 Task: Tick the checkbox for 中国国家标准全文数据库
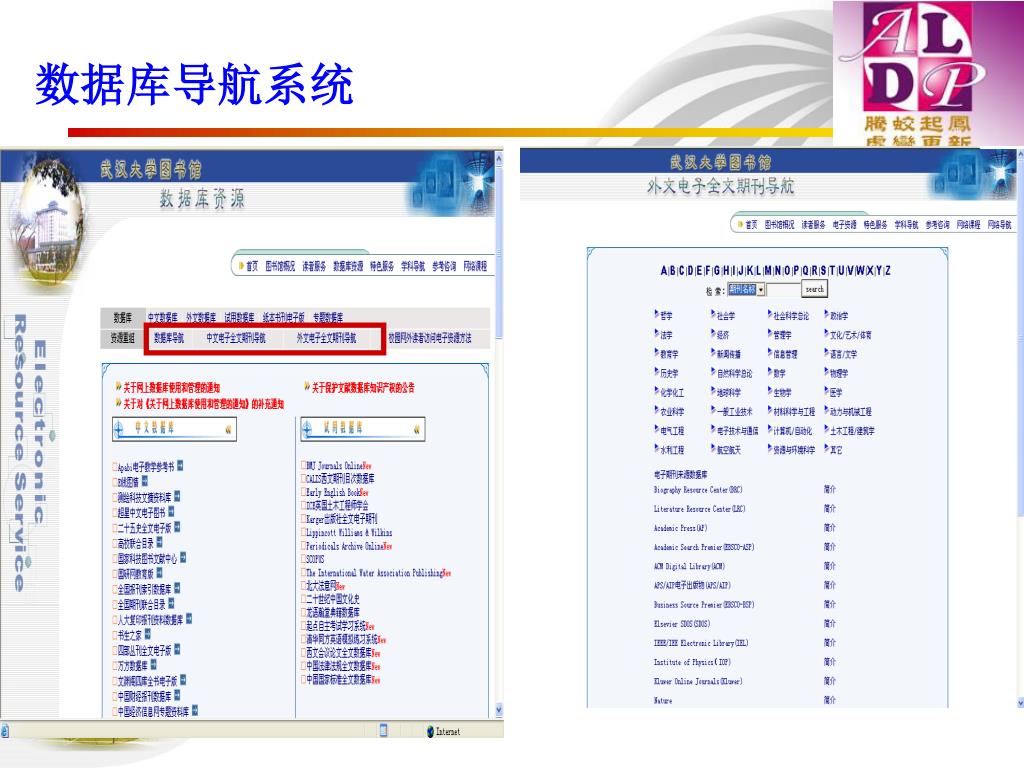pyautogui.click(x=304, y=679)
